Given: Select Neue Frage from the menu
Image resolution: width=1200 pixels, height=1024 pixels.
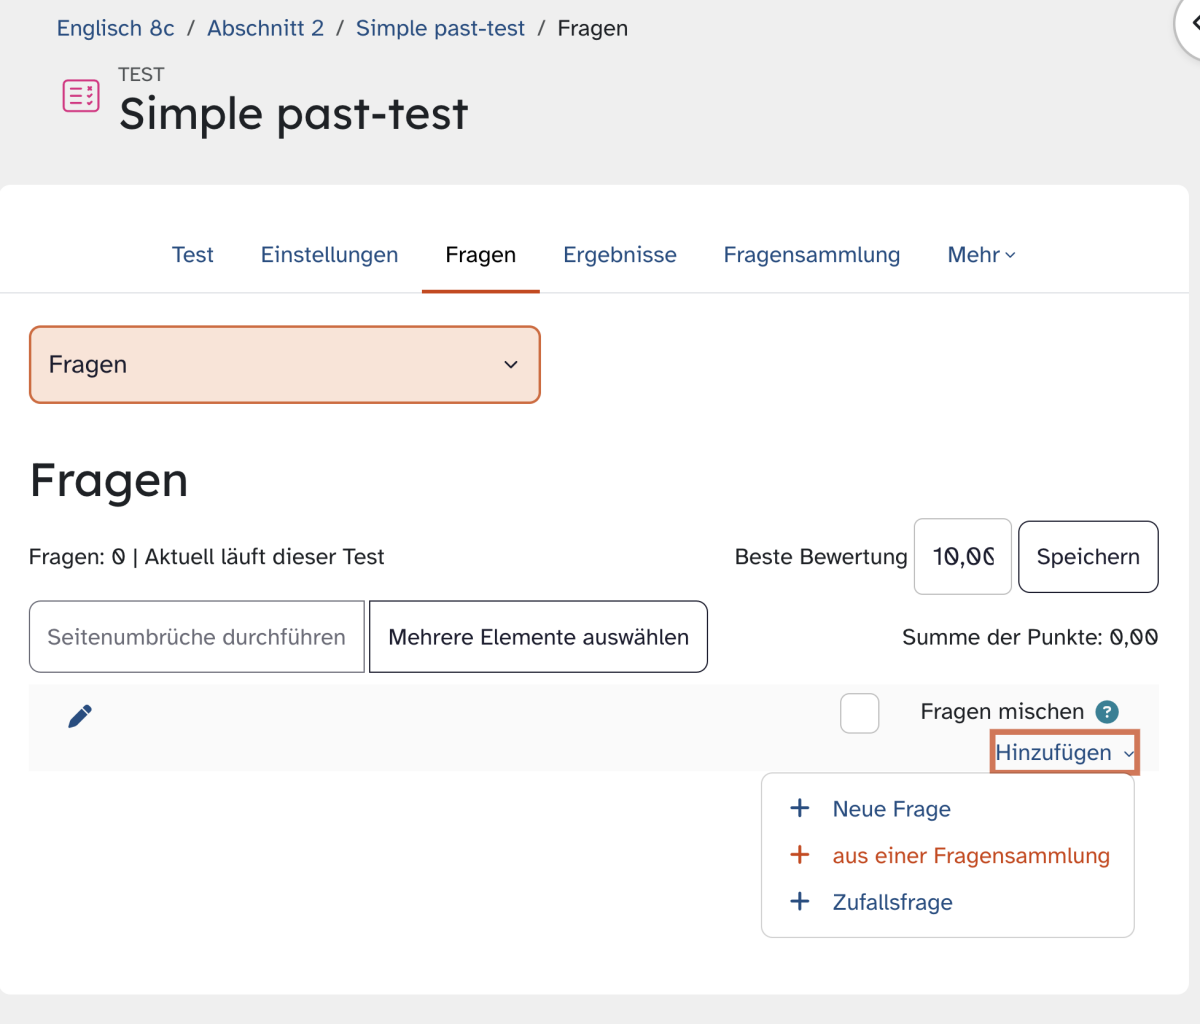Looking at the screenshot, I should [x=892, y=809].
